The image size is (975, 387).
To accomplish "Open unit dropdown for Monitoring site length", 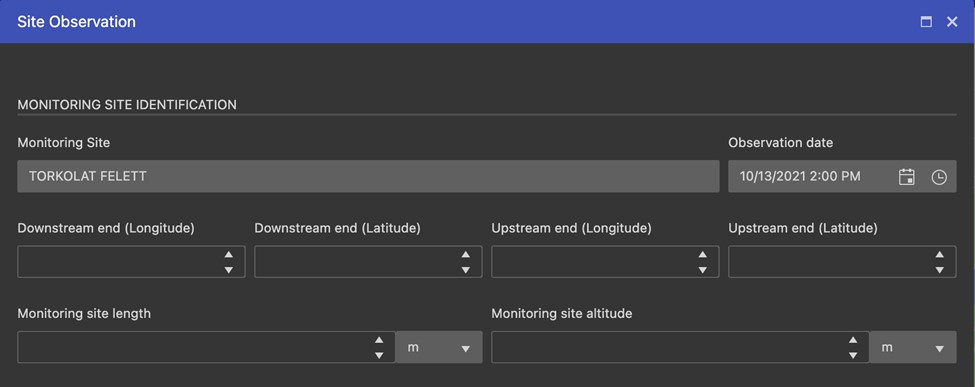I will pos(439,347).
